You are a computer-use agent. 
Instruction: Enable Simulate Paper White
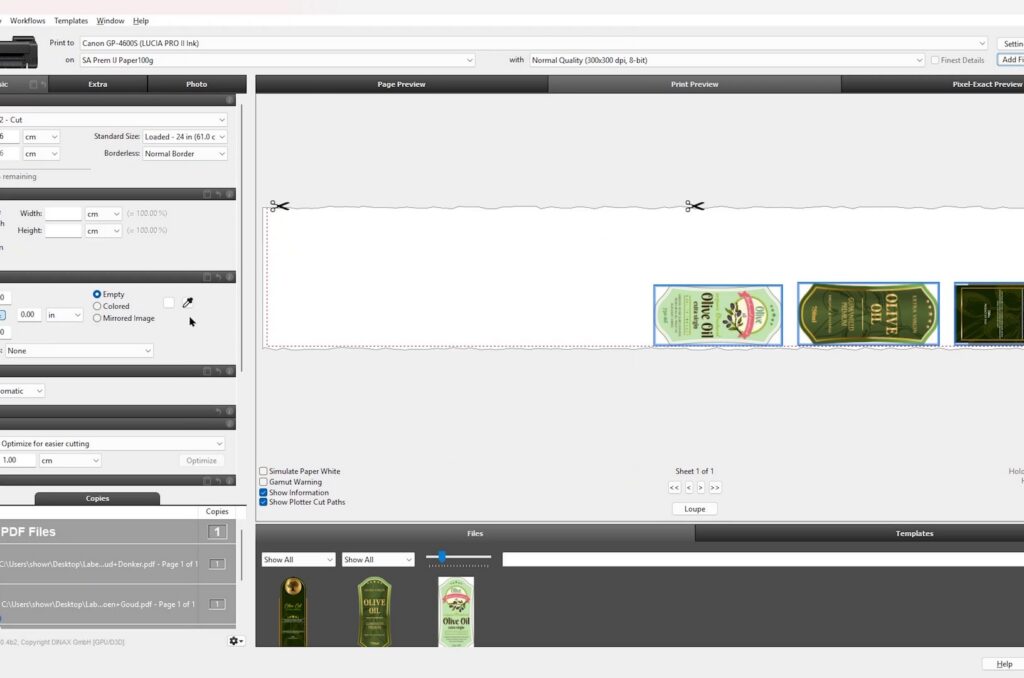pyautogui.click(x=263, y=471)
